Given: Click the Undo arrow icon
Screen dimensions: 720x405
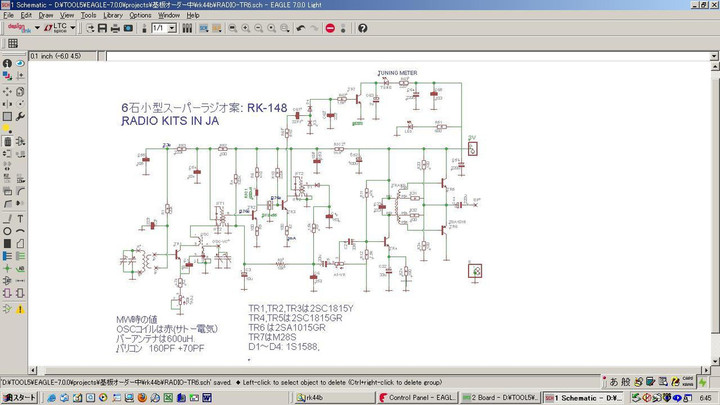Looking at the screenshot, I should (x=301, y=28).
